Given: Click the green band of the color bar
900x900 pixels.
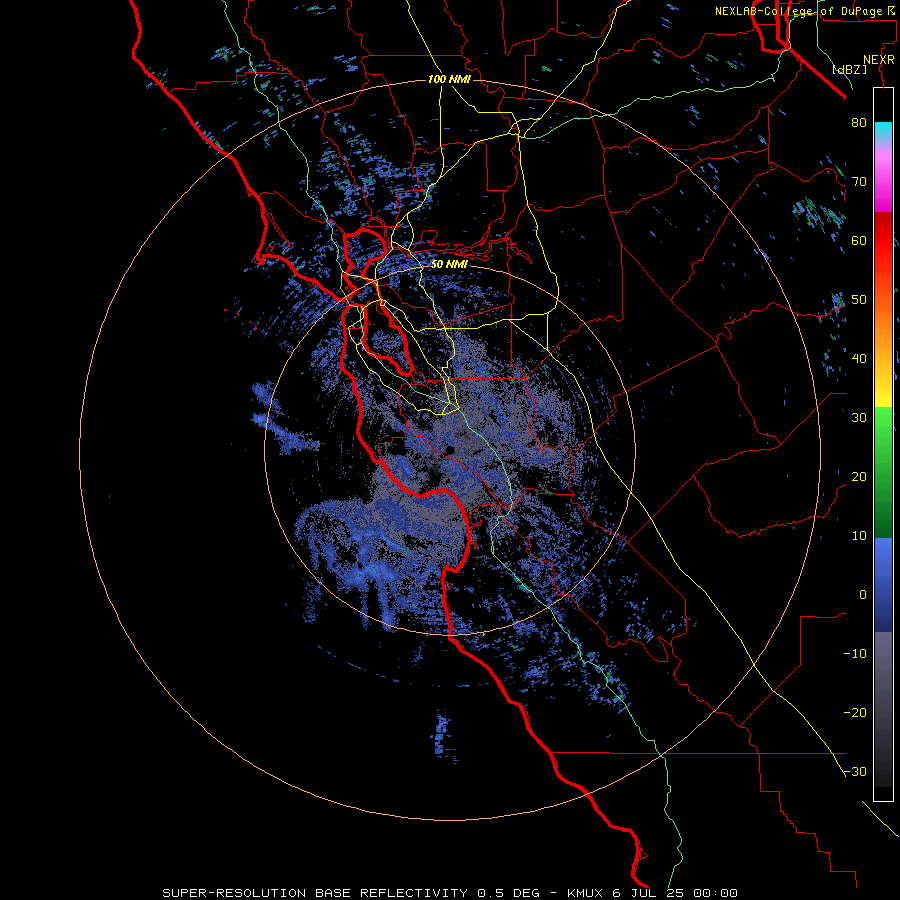Looking at the screenshot, I should pyautogui.click(x=883, y=471).
